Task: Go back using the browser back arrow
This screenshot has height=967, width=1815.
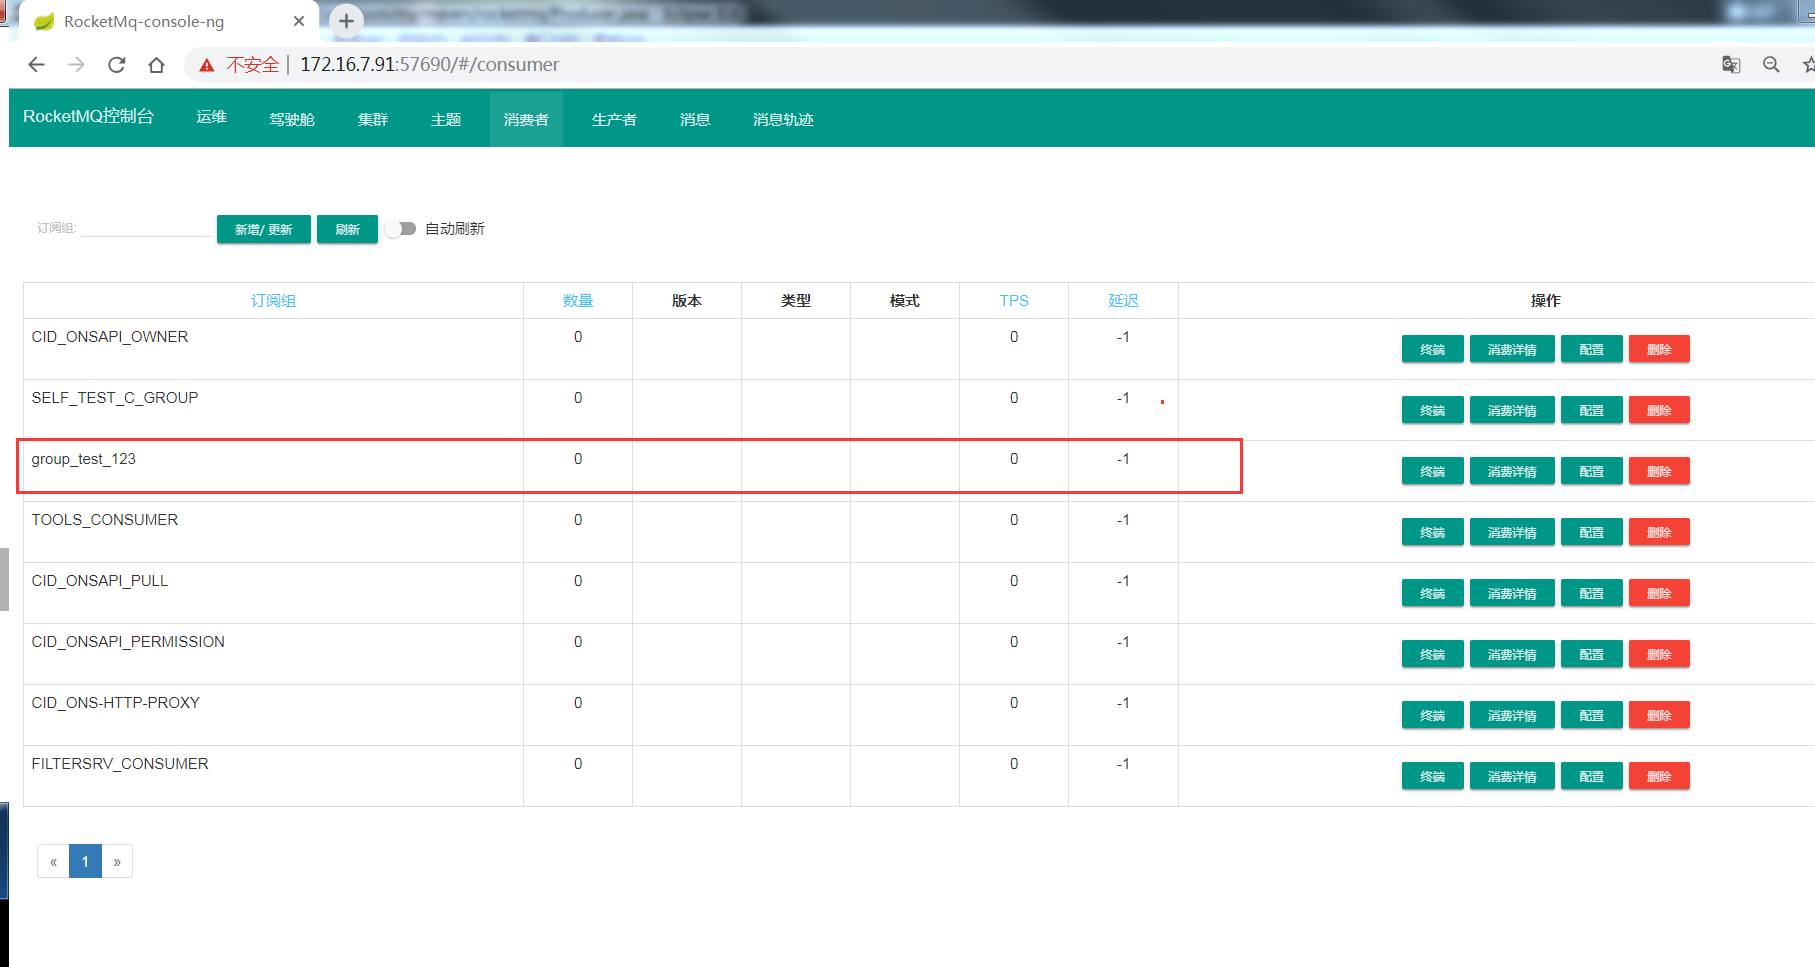Action: [x=37, y=65]
